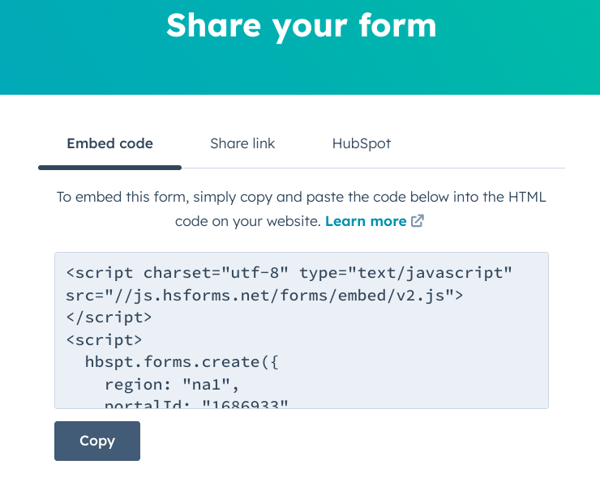The image size is (600, 486).
Task: Open the external link icon beside Learn more
Action: tap(417, 221)
